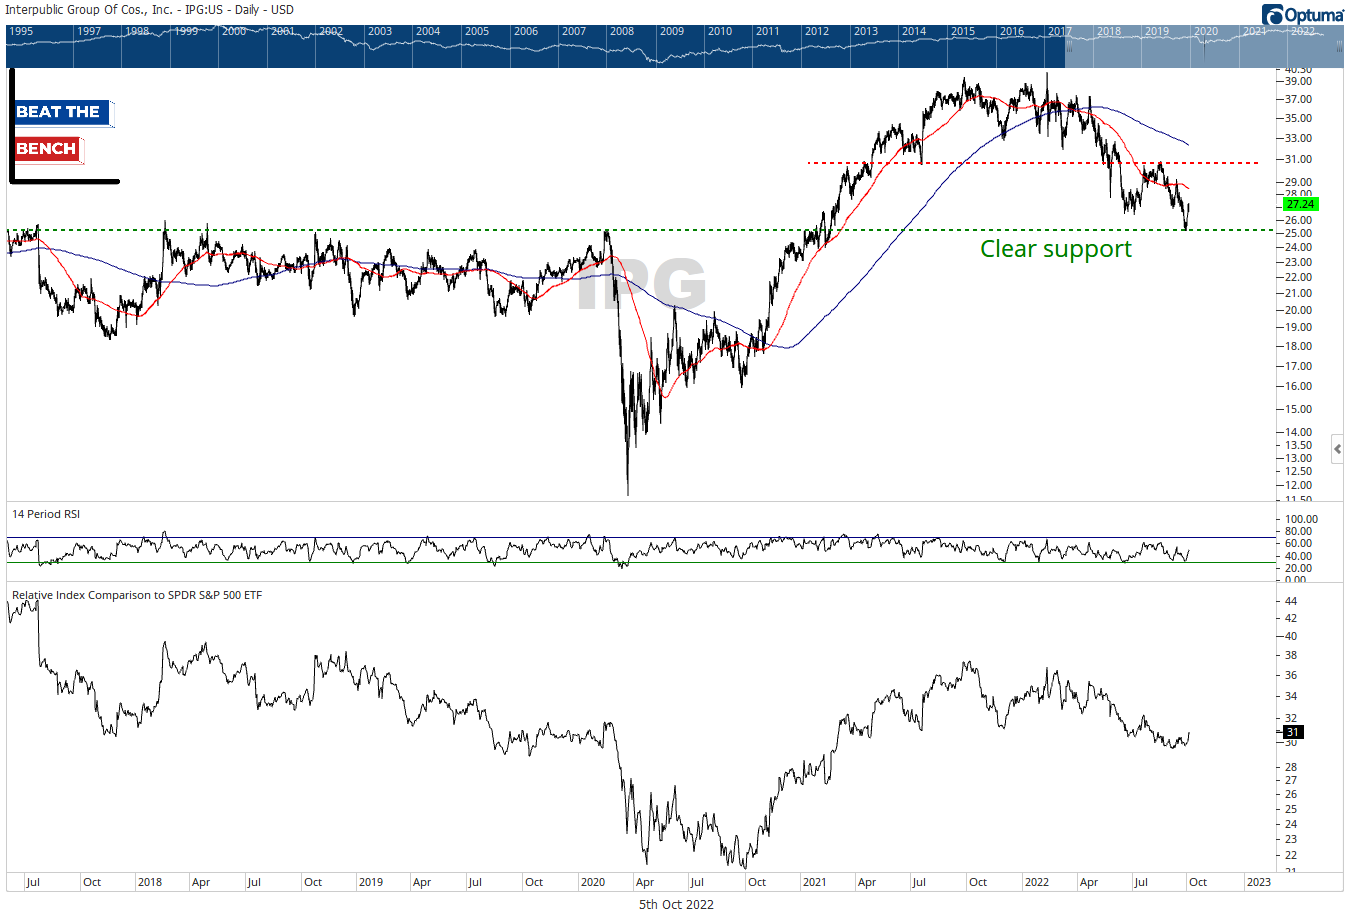Viewport: 1350px width, 924px height.
Task: Click the 38 relative index axis label
Action: 1291,655
